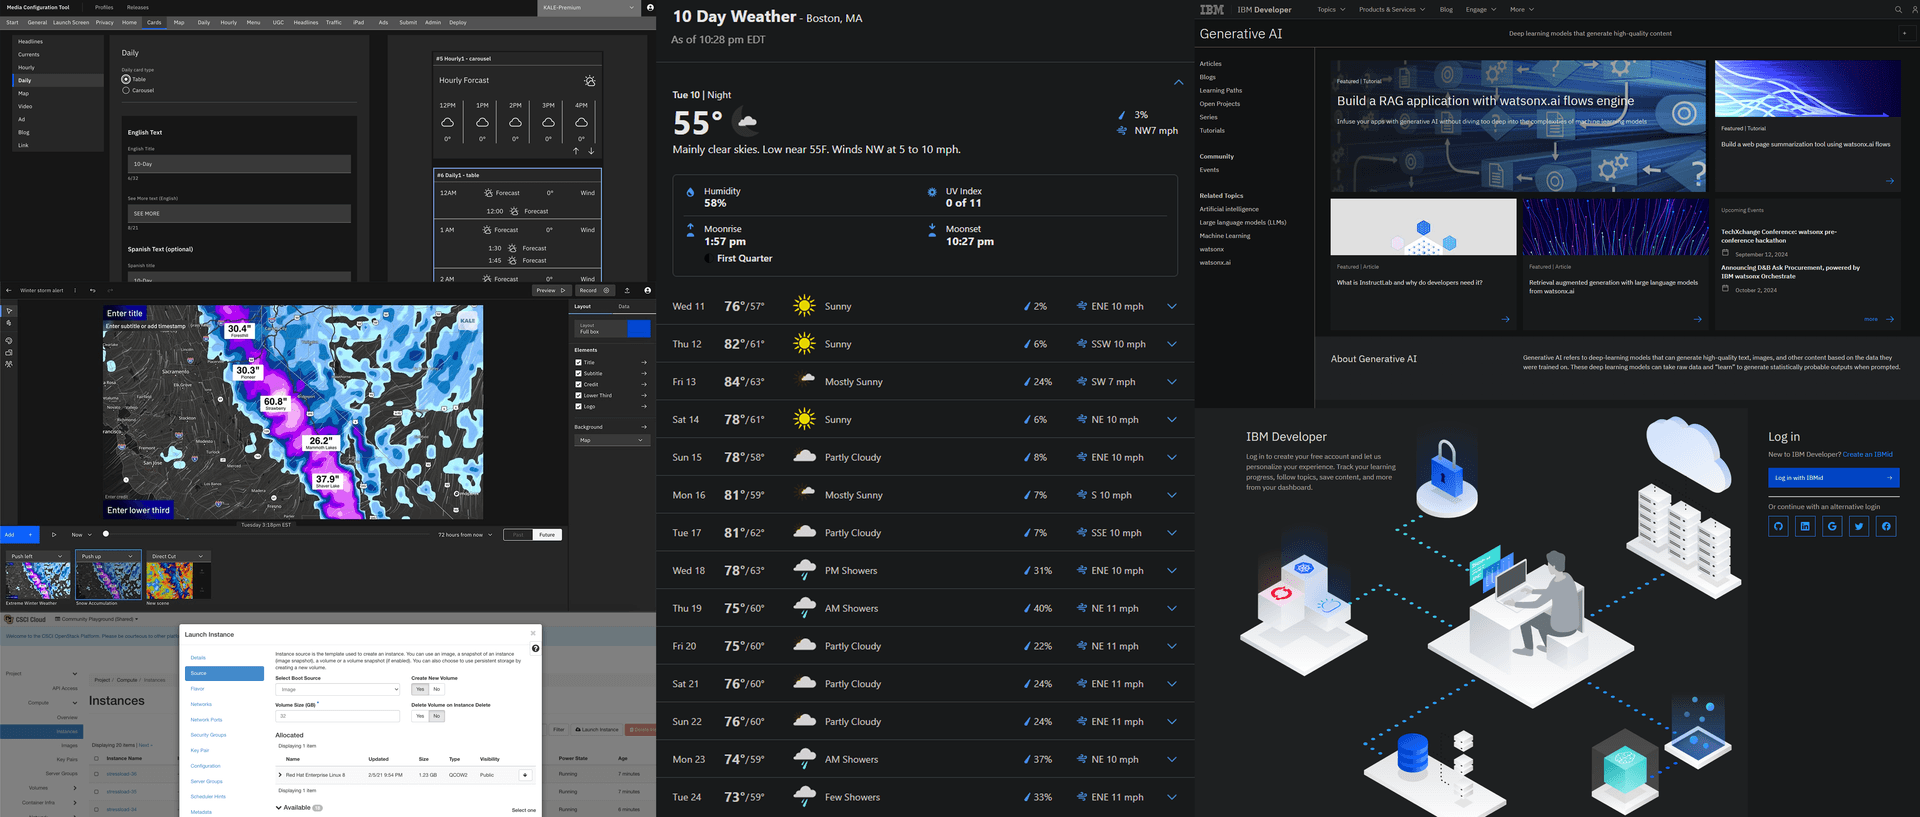Viewport: 1920px width, 817px height.
Task: Click the timeline slider handle next to Now
Action: pyautogui.click(x=106, y=534)
